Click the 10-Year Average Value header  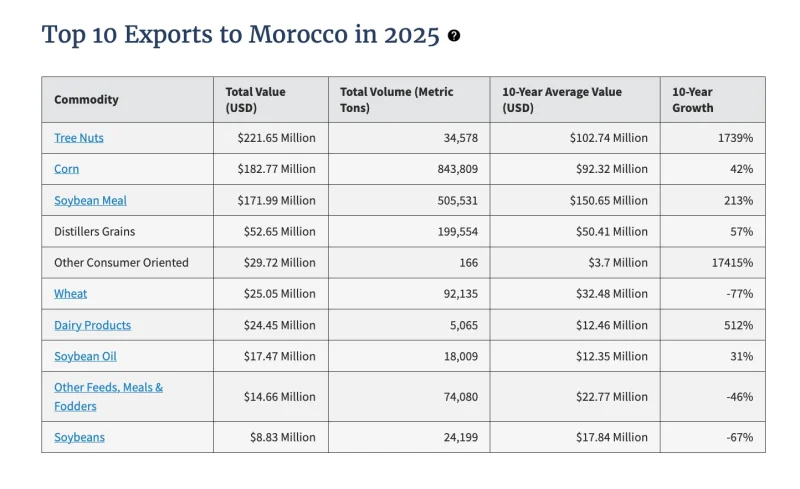562,100
